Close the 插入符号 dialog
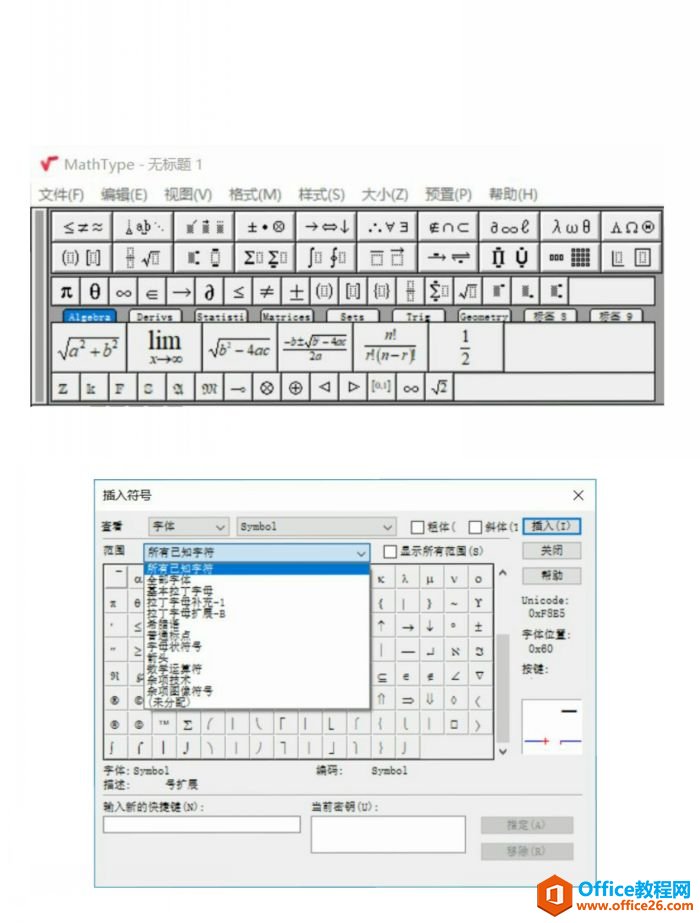The image size is (700, 923). point(578,496)
